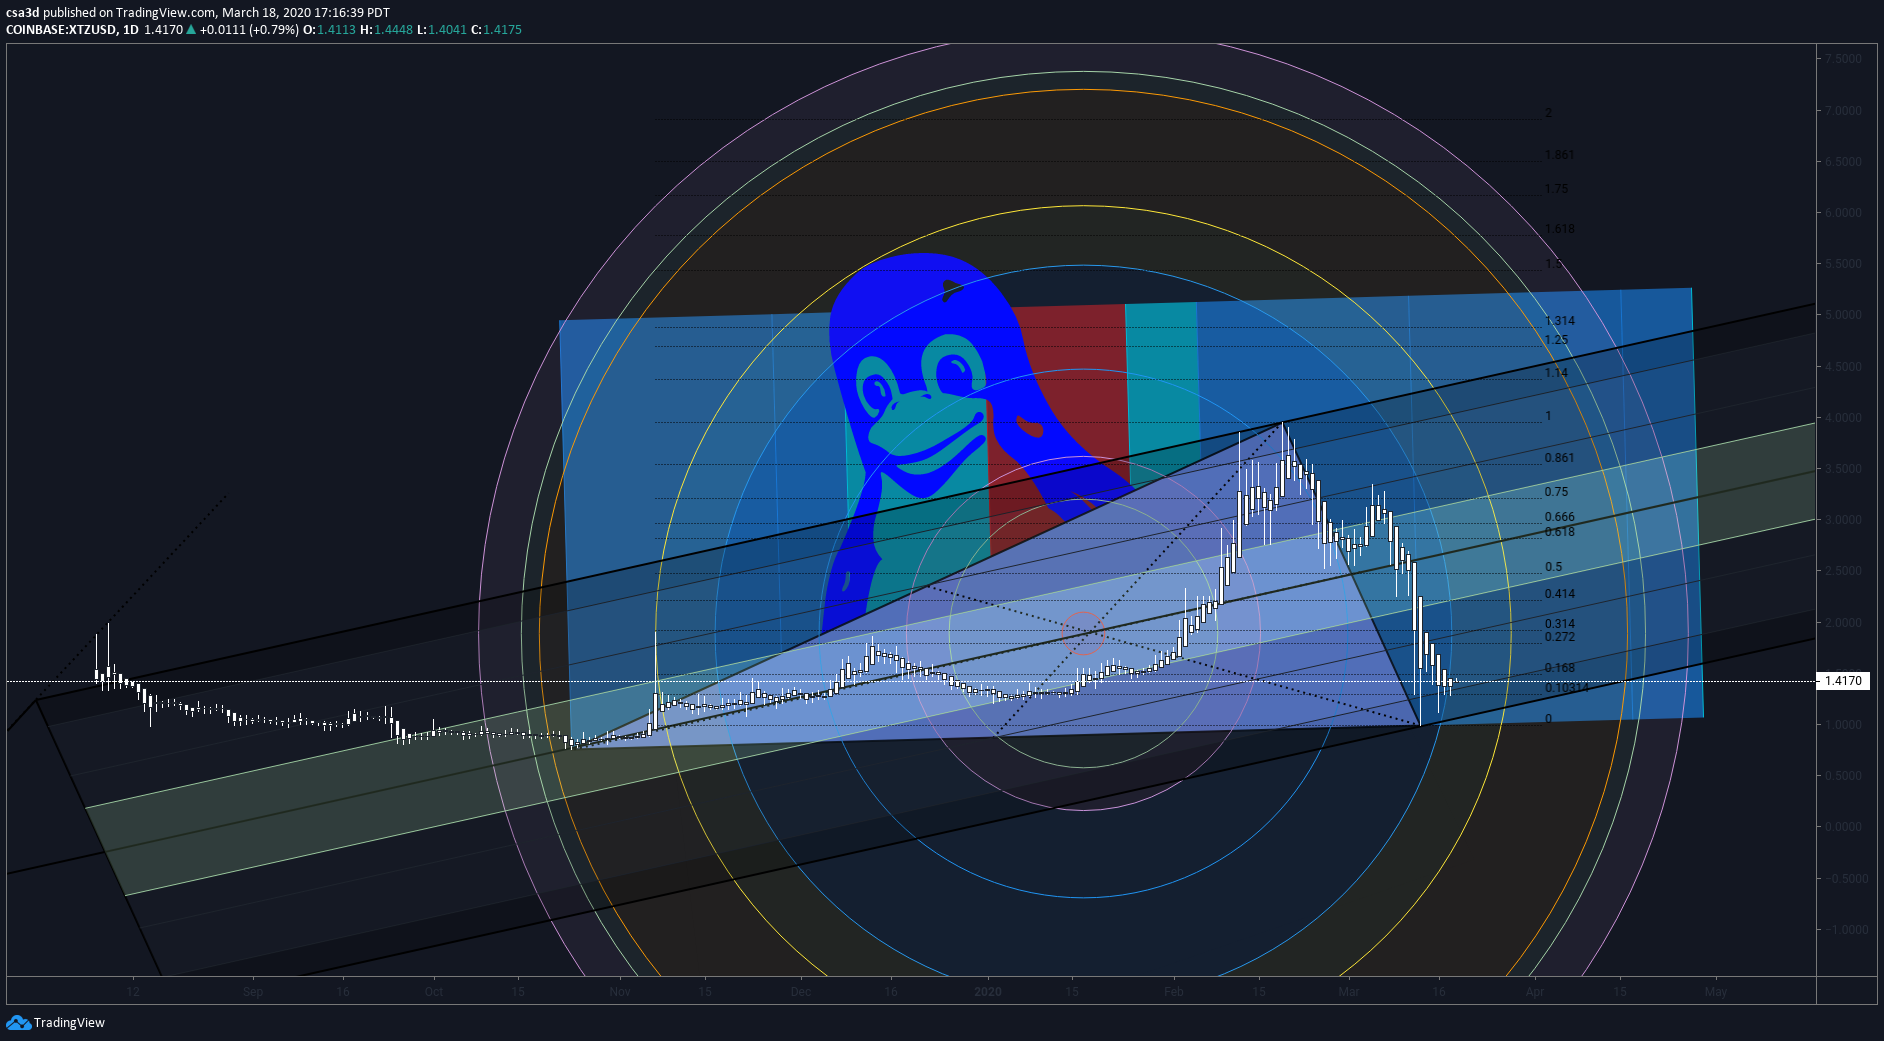Click the 2.5000 price axis label
Viewport: 1884px width, 1041px height.
point(1843,570)
